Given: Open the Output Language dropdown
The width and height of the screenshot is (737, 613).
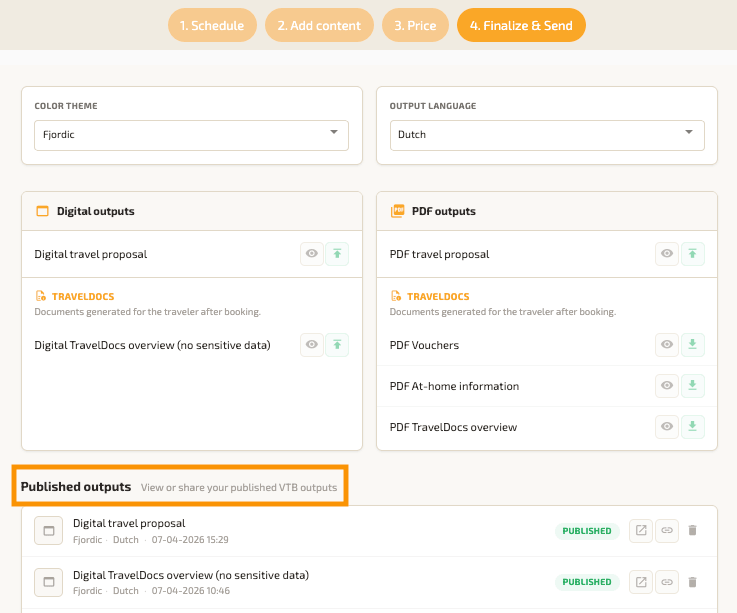Looking at the screenshot, I should pyautogui.click(x=546, y=134).
